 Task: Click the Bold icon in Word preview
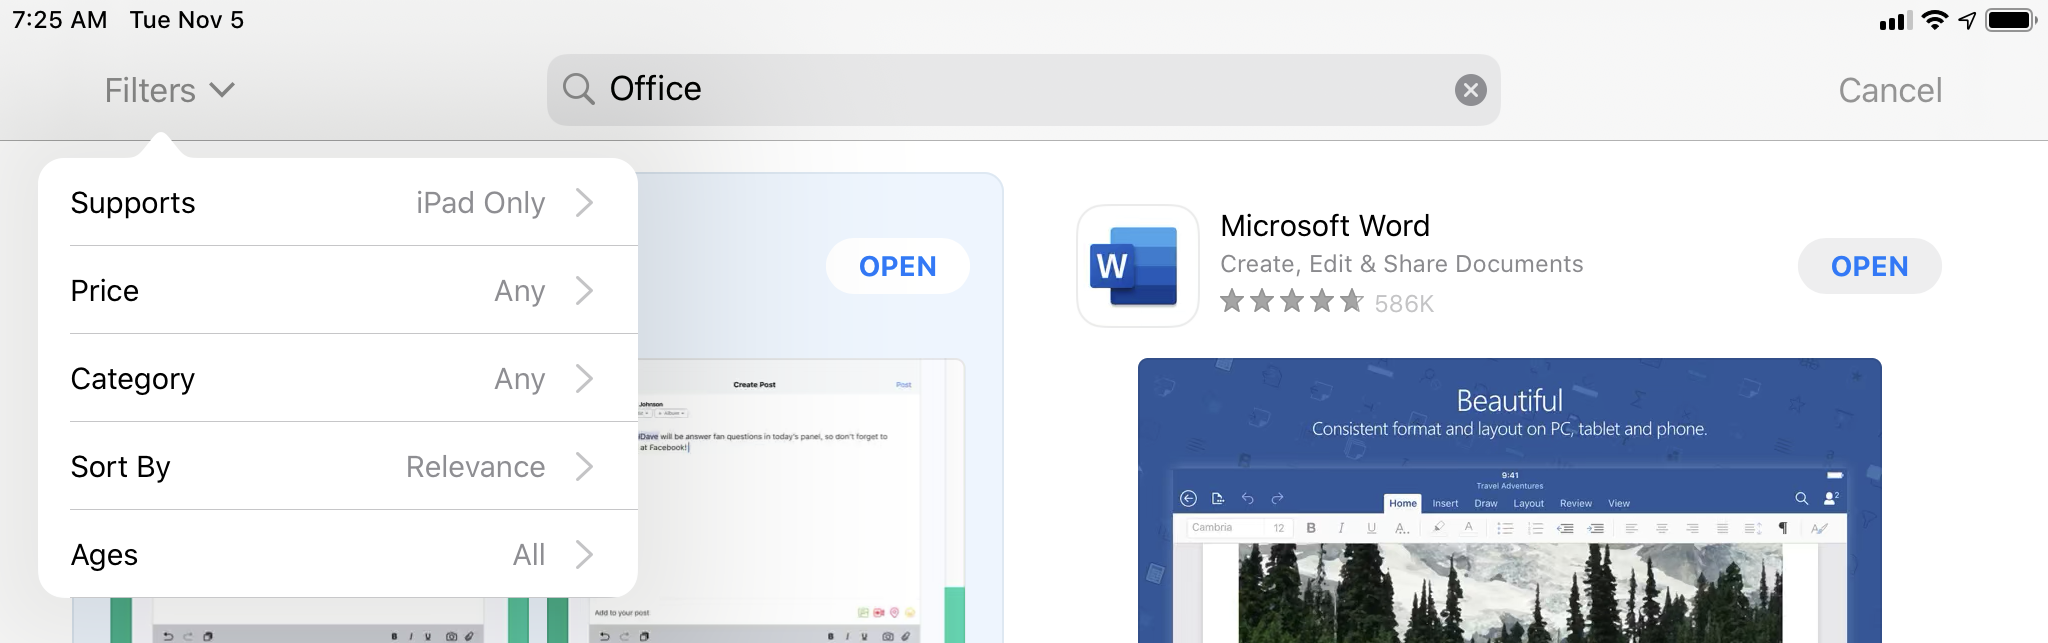pos(1311,528)
